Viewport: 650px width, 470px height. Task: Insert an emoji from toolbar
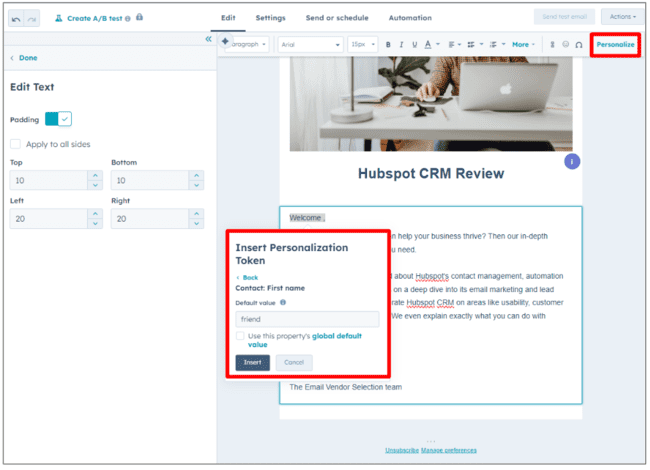565,44
